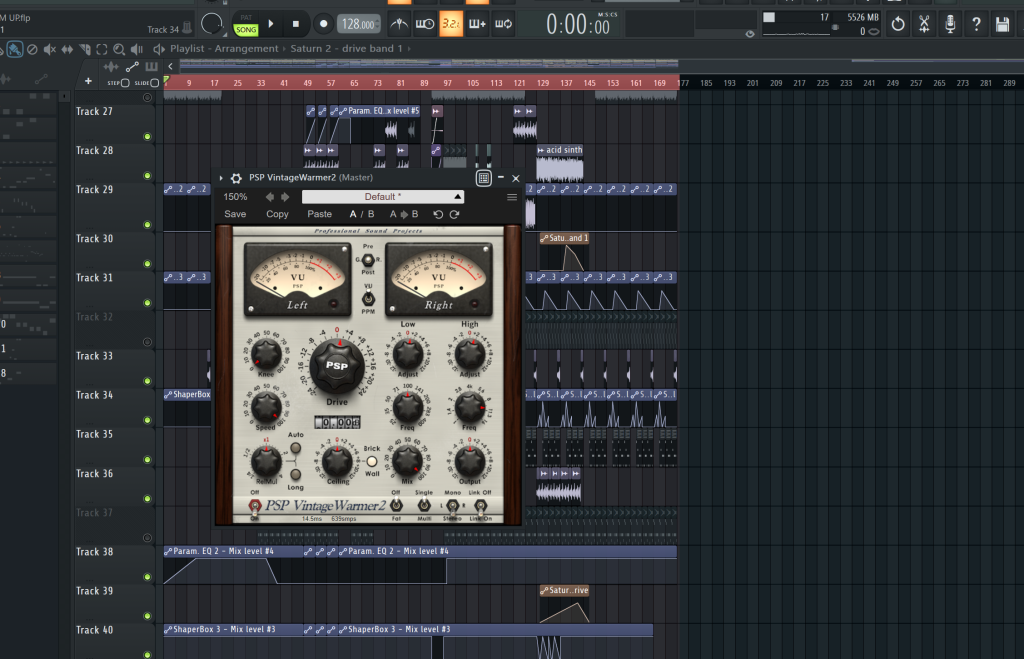Open the Default preset dropdown
This screenshot has width=1024, height=659.
tap(382, 197)
